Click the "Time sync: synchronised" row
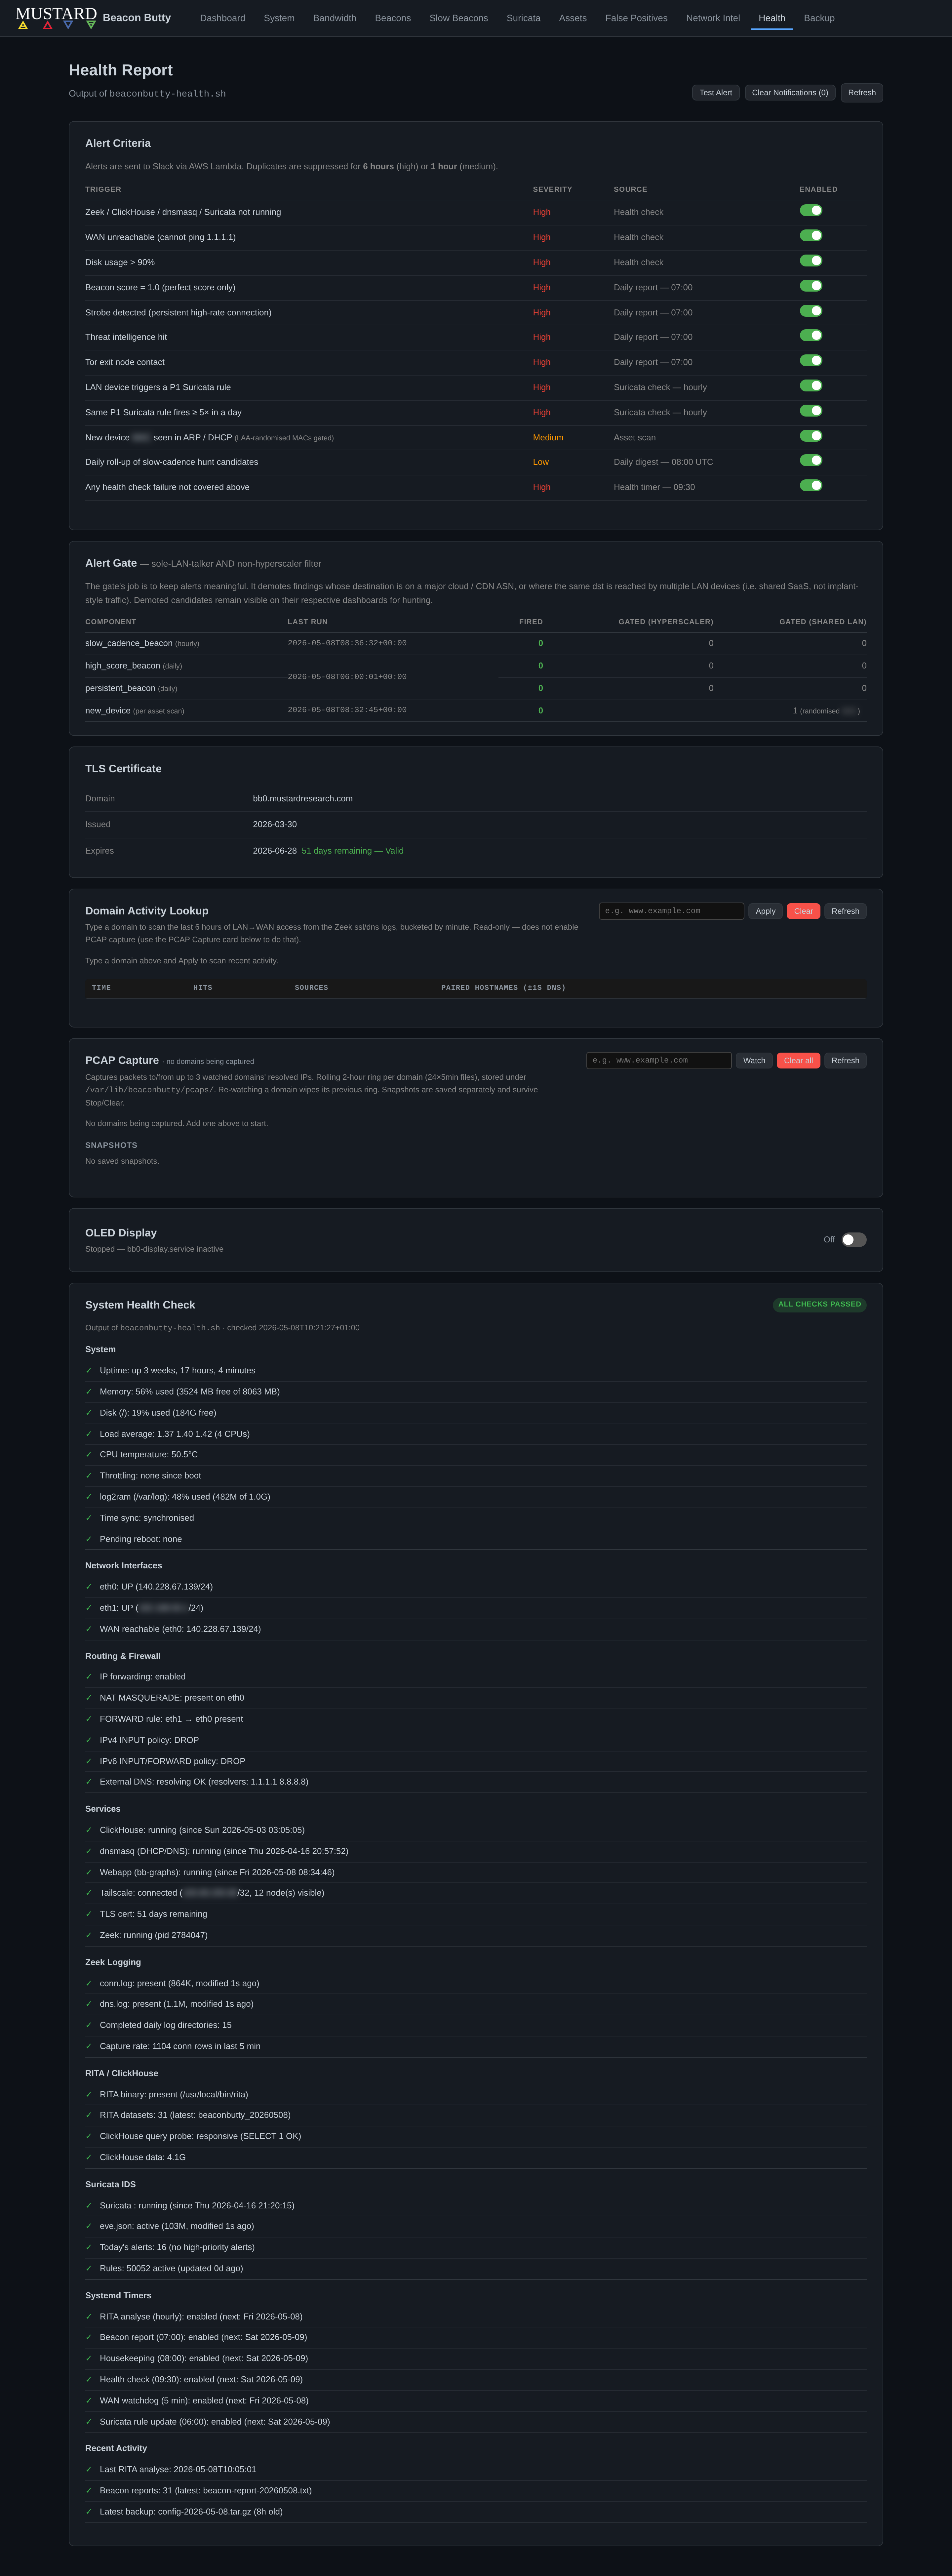This screenshot has height=2576, width=952. [x=476, y=1518]
